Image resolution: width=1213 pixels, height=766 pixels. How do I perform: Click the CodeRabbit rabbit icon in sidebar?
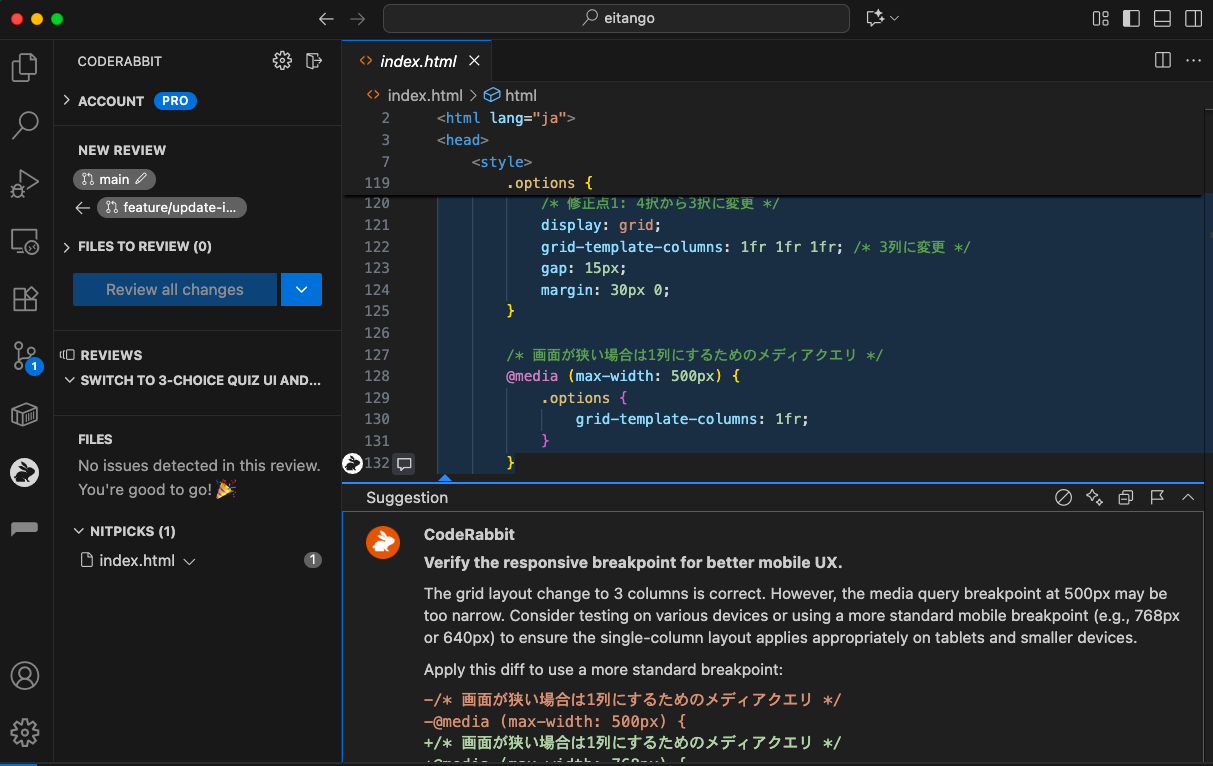click(x=25, y=472)
